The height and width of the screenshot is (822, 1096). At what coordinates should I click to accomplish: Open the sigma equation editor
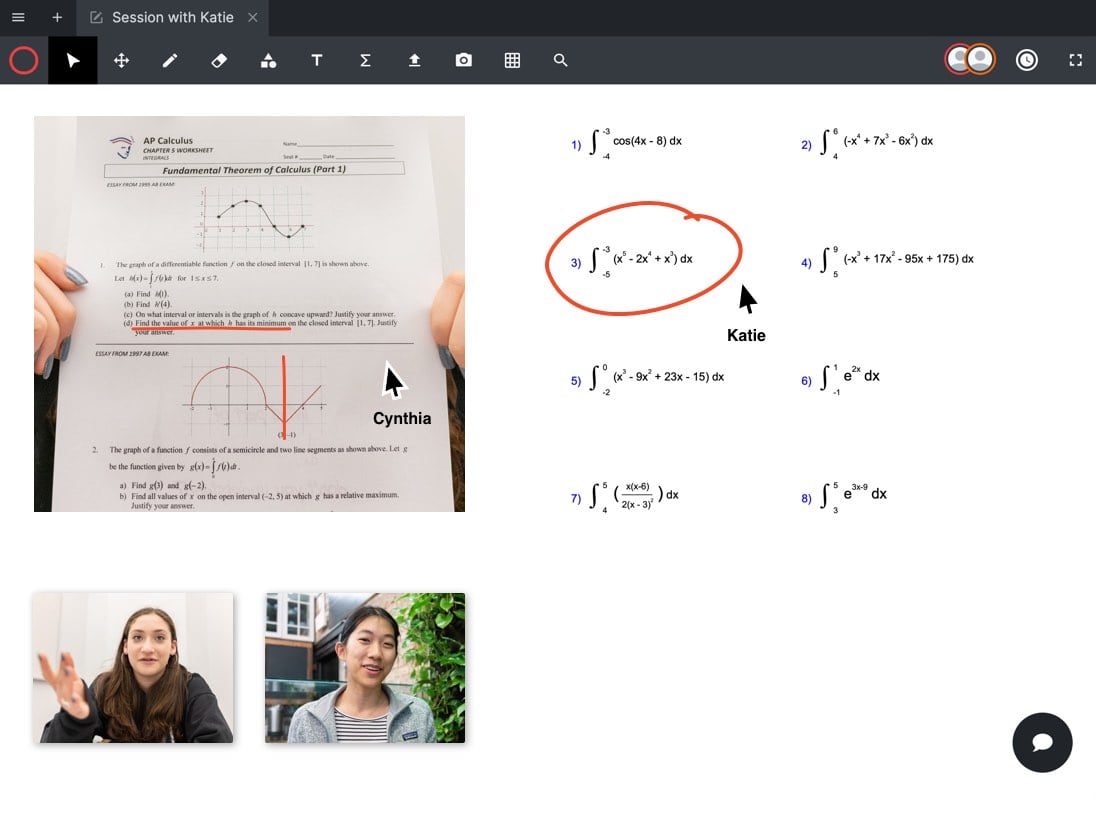coord(365,61)
